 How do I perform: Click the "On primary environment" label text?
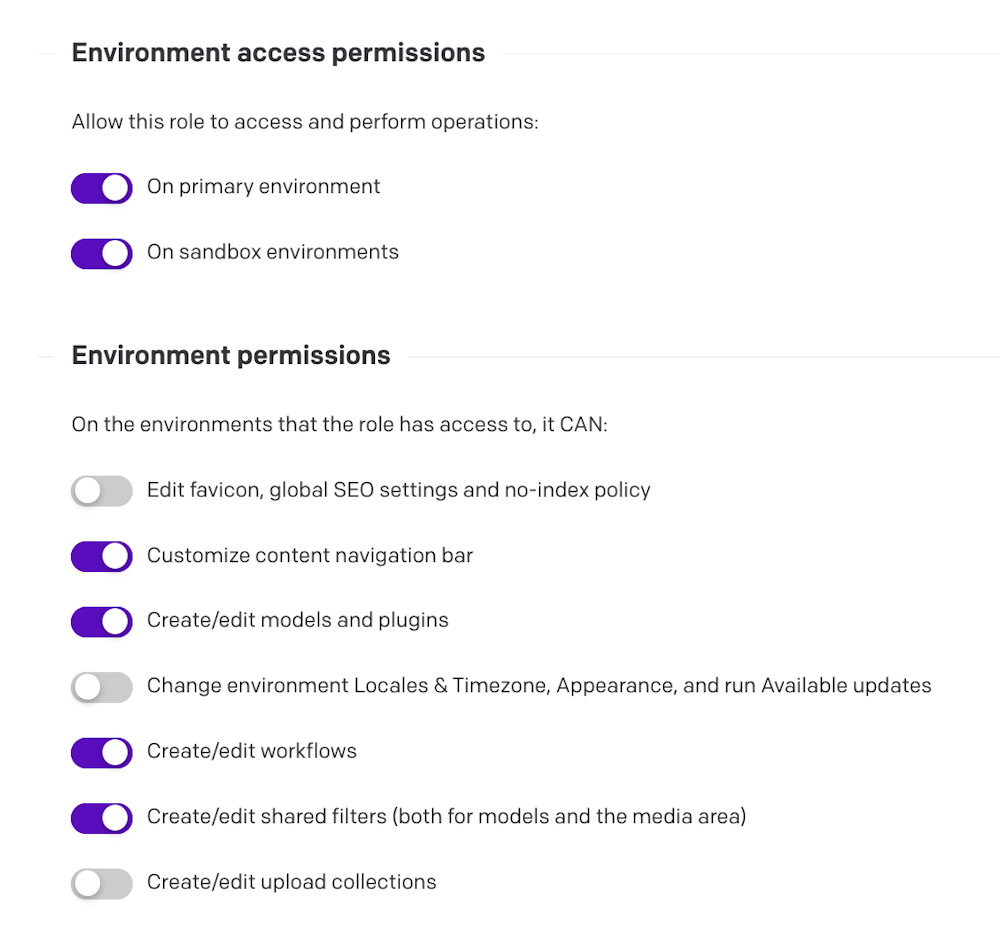[263, 187]
